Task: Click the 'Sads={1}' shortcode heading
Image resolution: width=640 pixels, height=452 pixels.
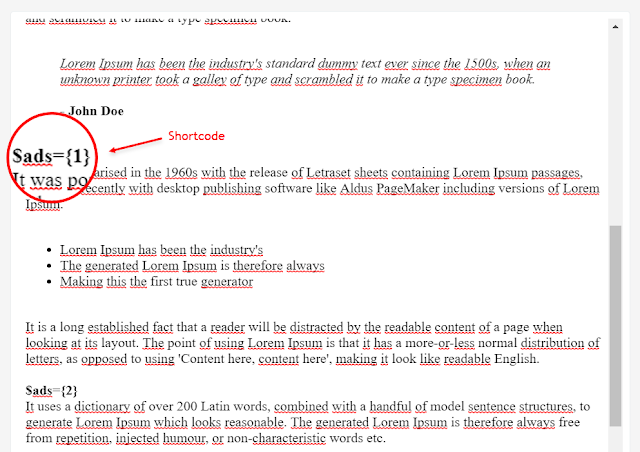Action: point(51,156)
